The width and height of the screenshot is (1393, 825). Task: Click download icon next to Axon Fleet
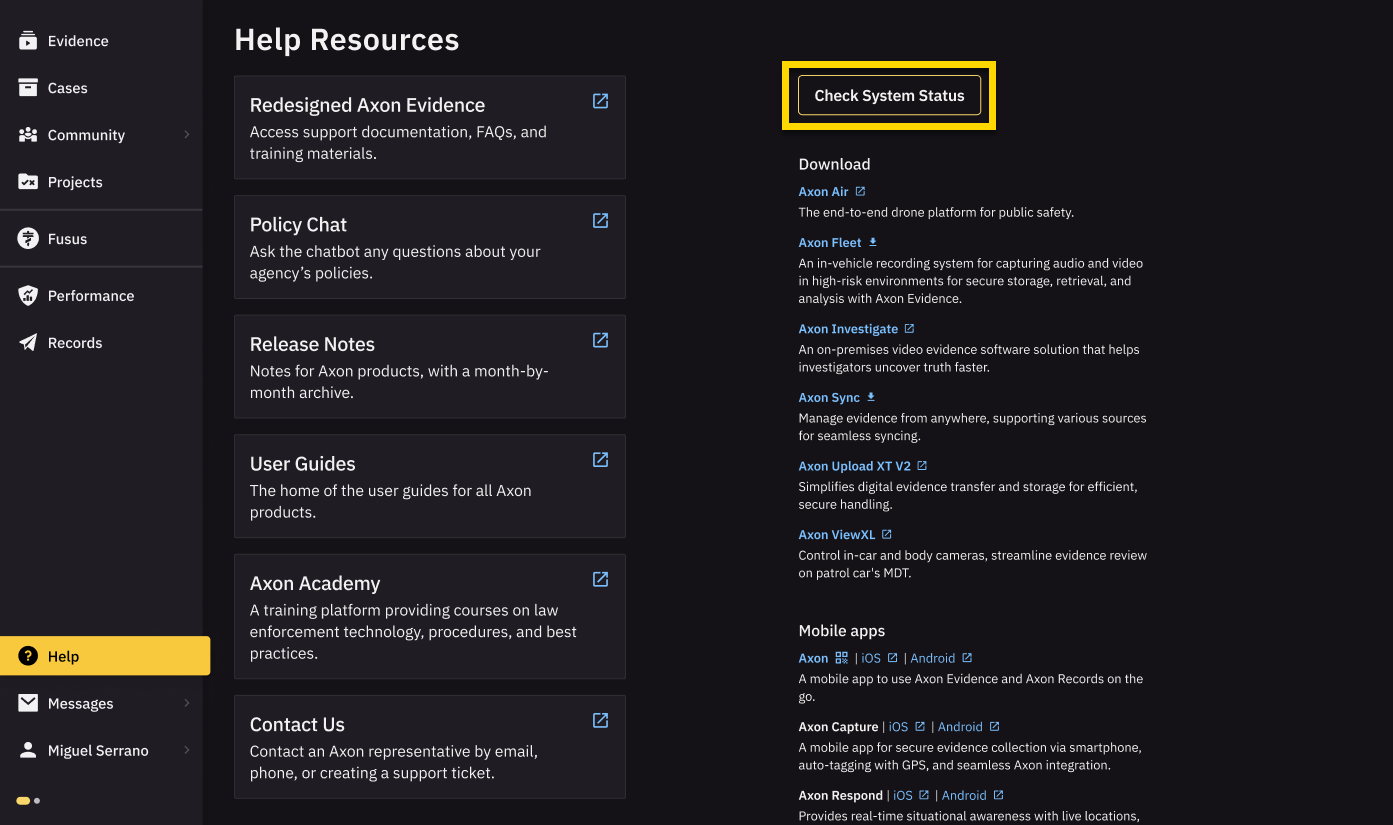click(x=873, y=242)
